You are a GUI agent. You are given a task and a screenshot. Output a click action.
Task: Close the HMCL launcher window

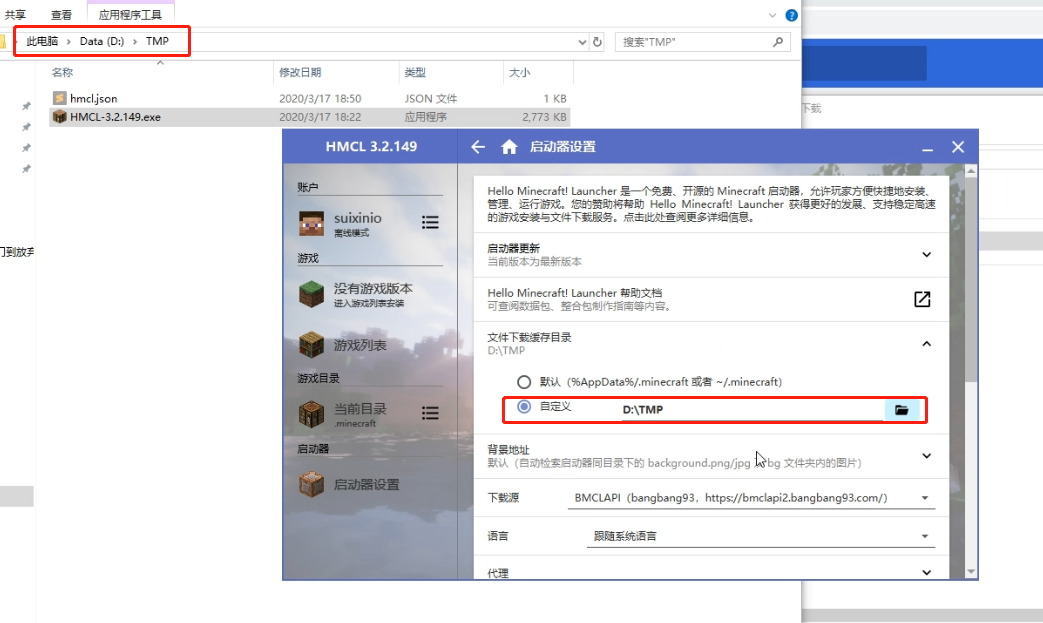958,147
